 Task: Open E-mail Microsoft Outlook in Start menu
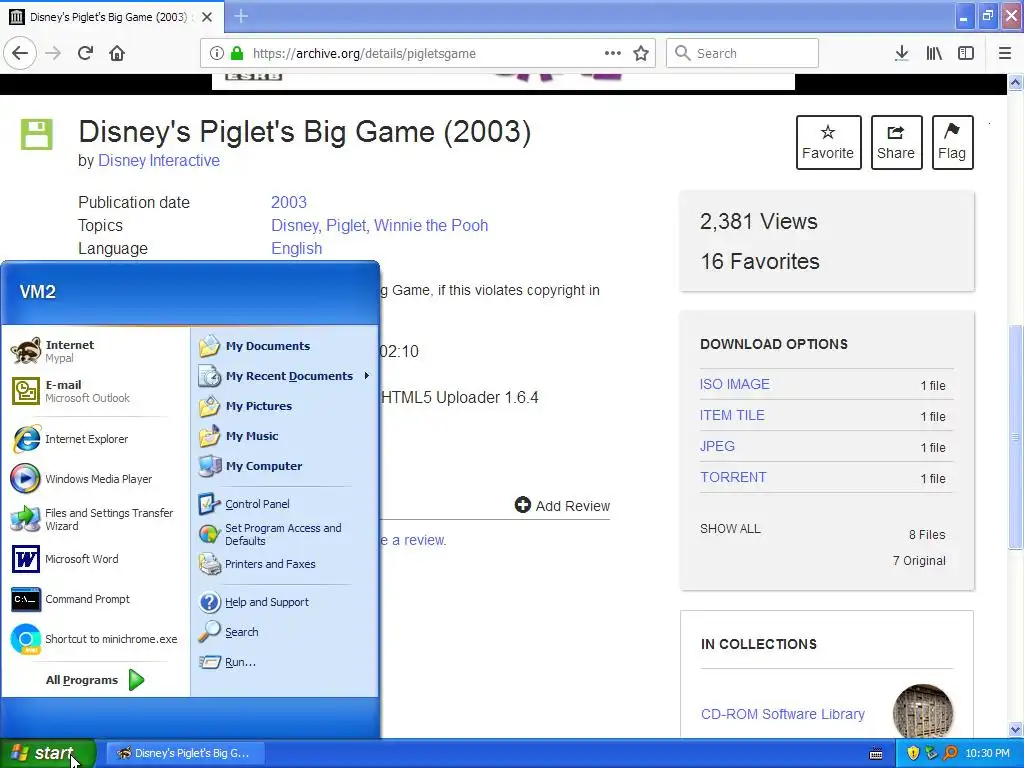click(x=95, y=391)
